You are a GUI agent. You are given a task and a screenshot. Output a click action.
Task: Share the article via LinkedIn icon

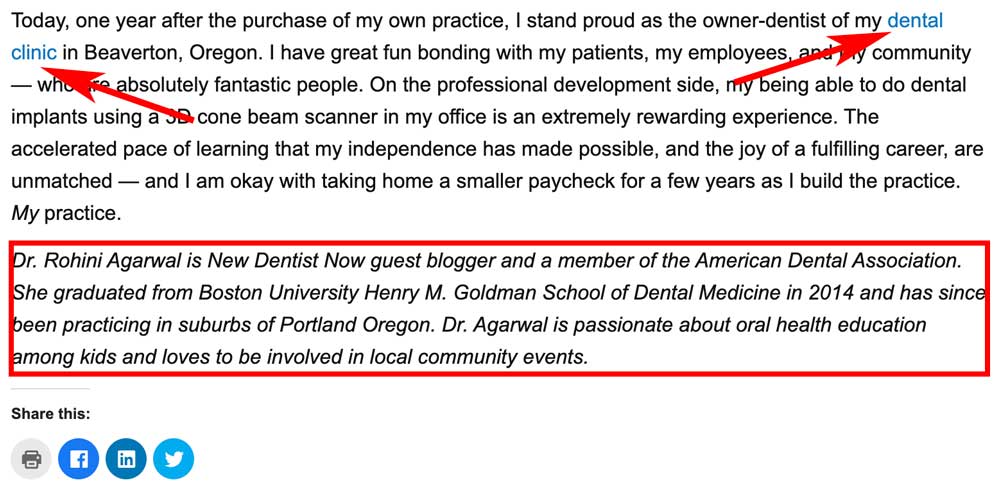point(126,459)
